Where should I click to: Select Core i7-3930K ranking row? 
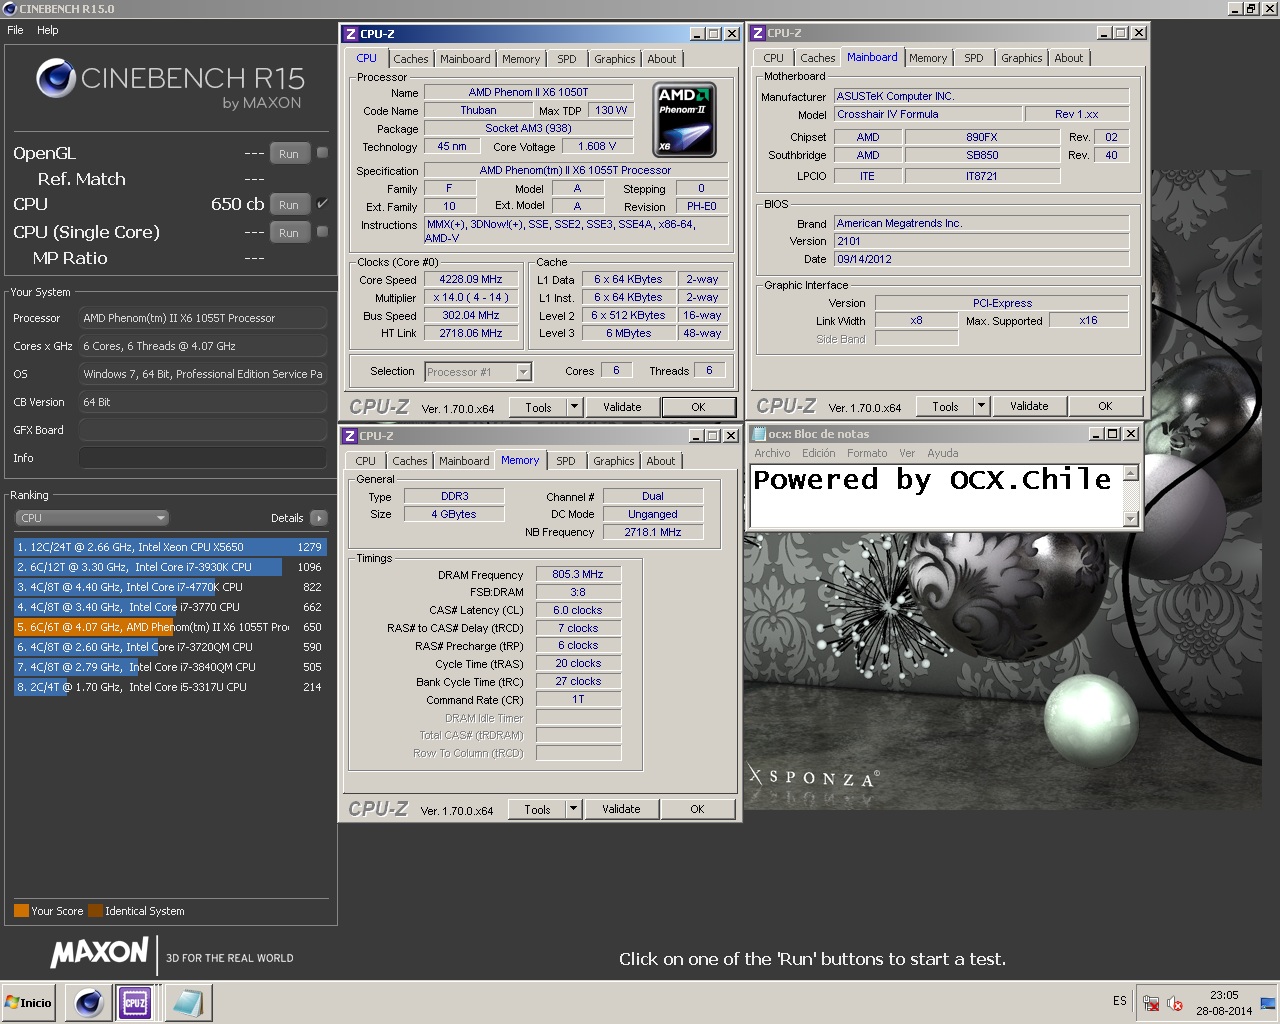(x=169, y=567)
